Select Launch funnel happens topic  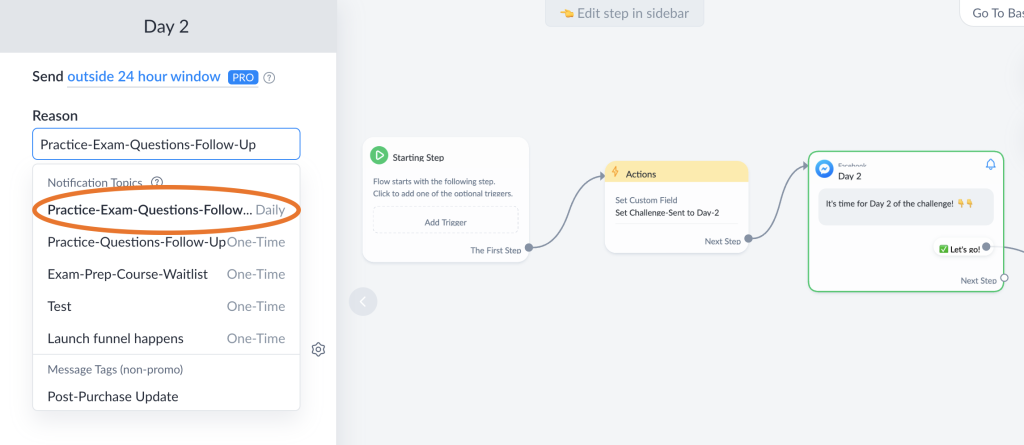tap(166, 338)
